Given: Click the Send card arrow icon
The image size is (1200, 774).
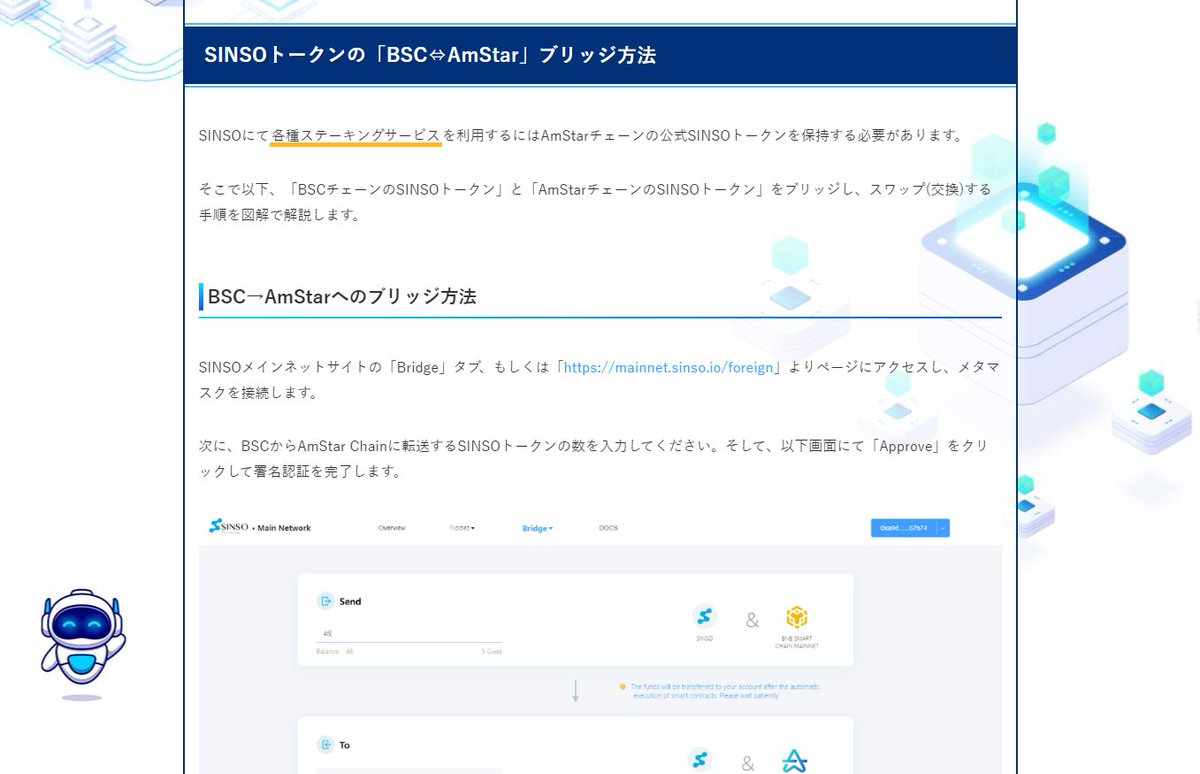Looking at the screenshot, I should pyautogui.click(x=325, y=601).
